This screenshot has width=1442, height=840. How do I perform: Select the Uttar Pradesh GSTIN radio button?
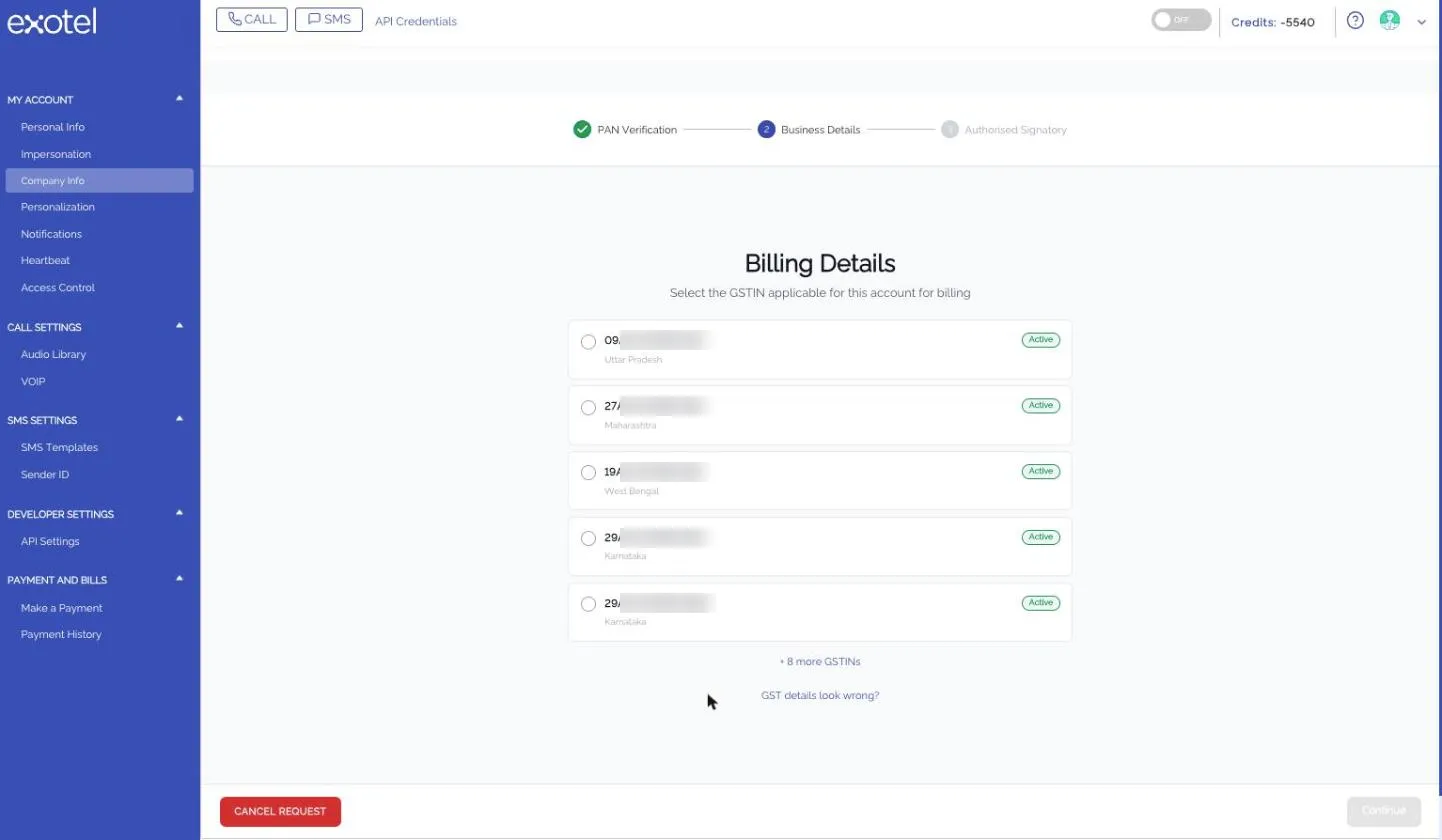(x=588, y=342)
